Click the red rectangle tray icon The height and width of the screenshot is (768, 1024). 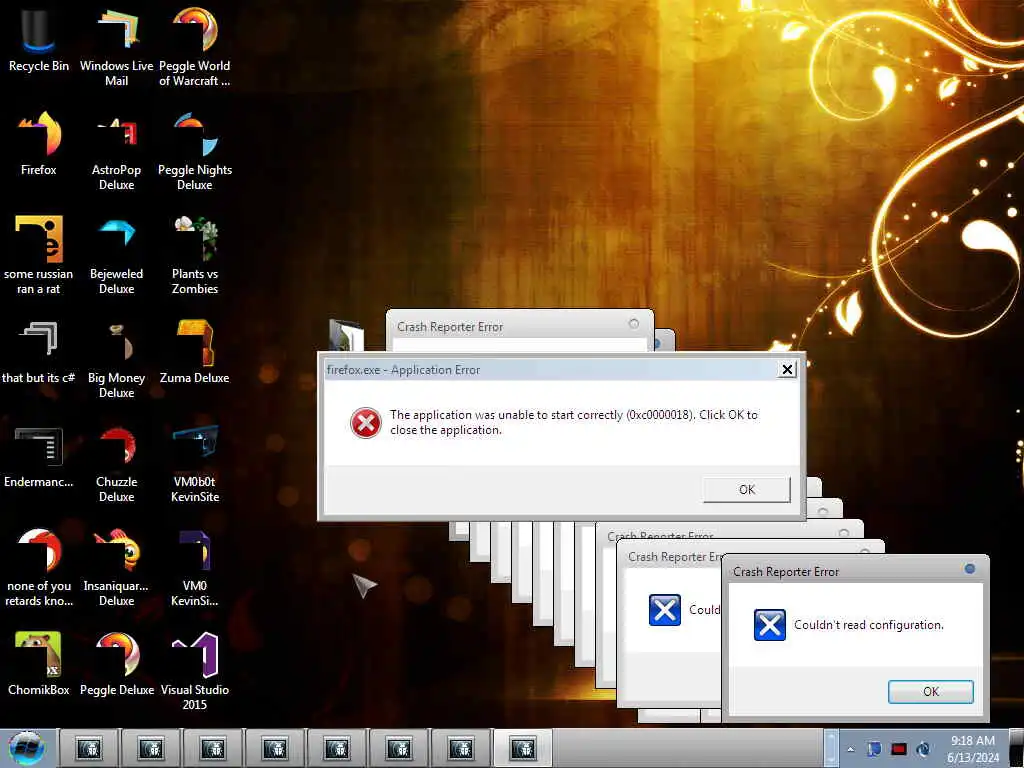pyautogui.click(x=899, y=749)
